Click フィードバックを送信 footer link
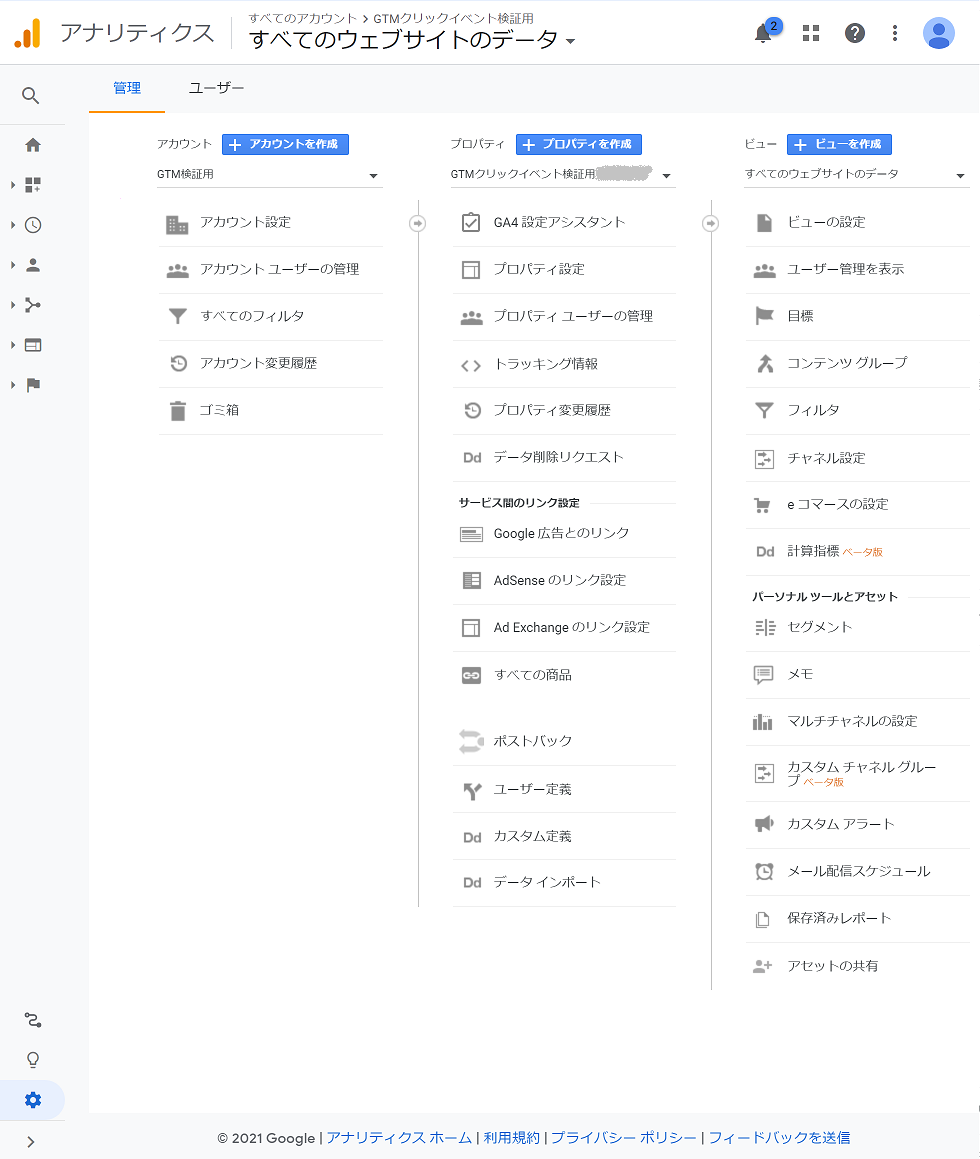The image size is (980, 1159). click(780, 1138)
